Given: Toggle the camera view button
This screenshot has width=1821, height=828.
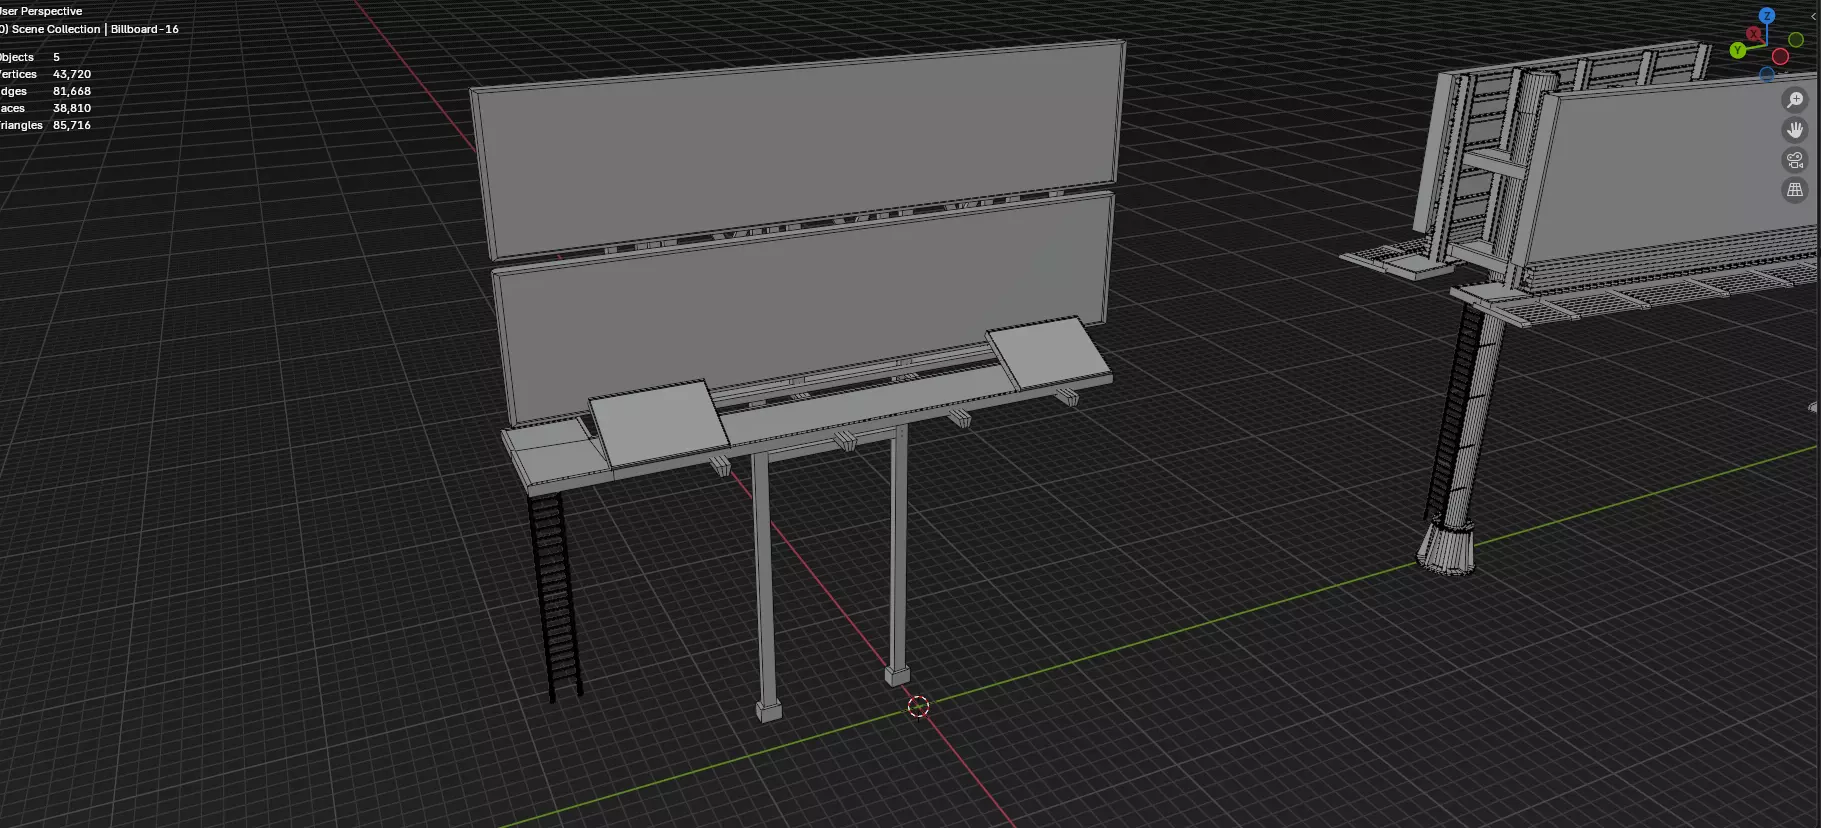Looking at the screenshot, I should (1795, 160).
